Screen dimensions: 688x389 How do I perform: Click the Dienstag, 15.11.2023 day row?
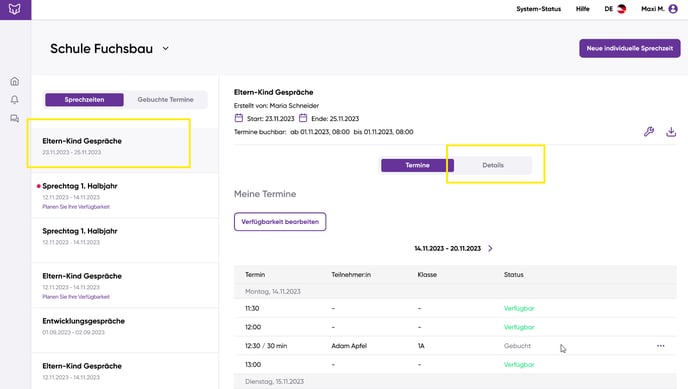click(x=455, y=381)
